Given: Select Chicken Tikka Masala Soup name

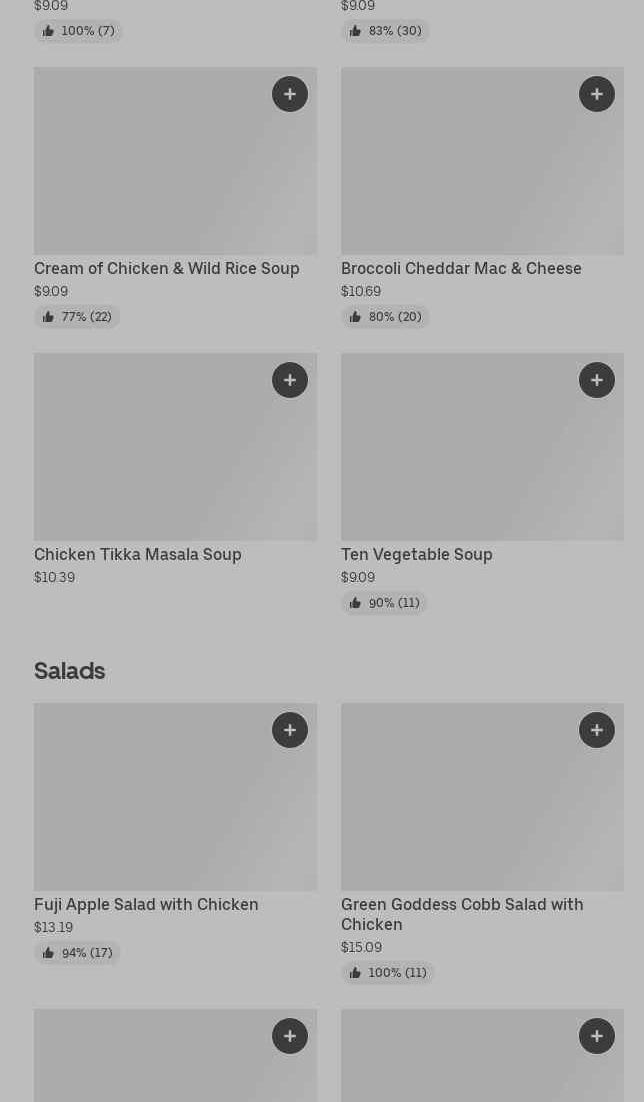Looking at the screenshot, I should (x=138, y=554).
